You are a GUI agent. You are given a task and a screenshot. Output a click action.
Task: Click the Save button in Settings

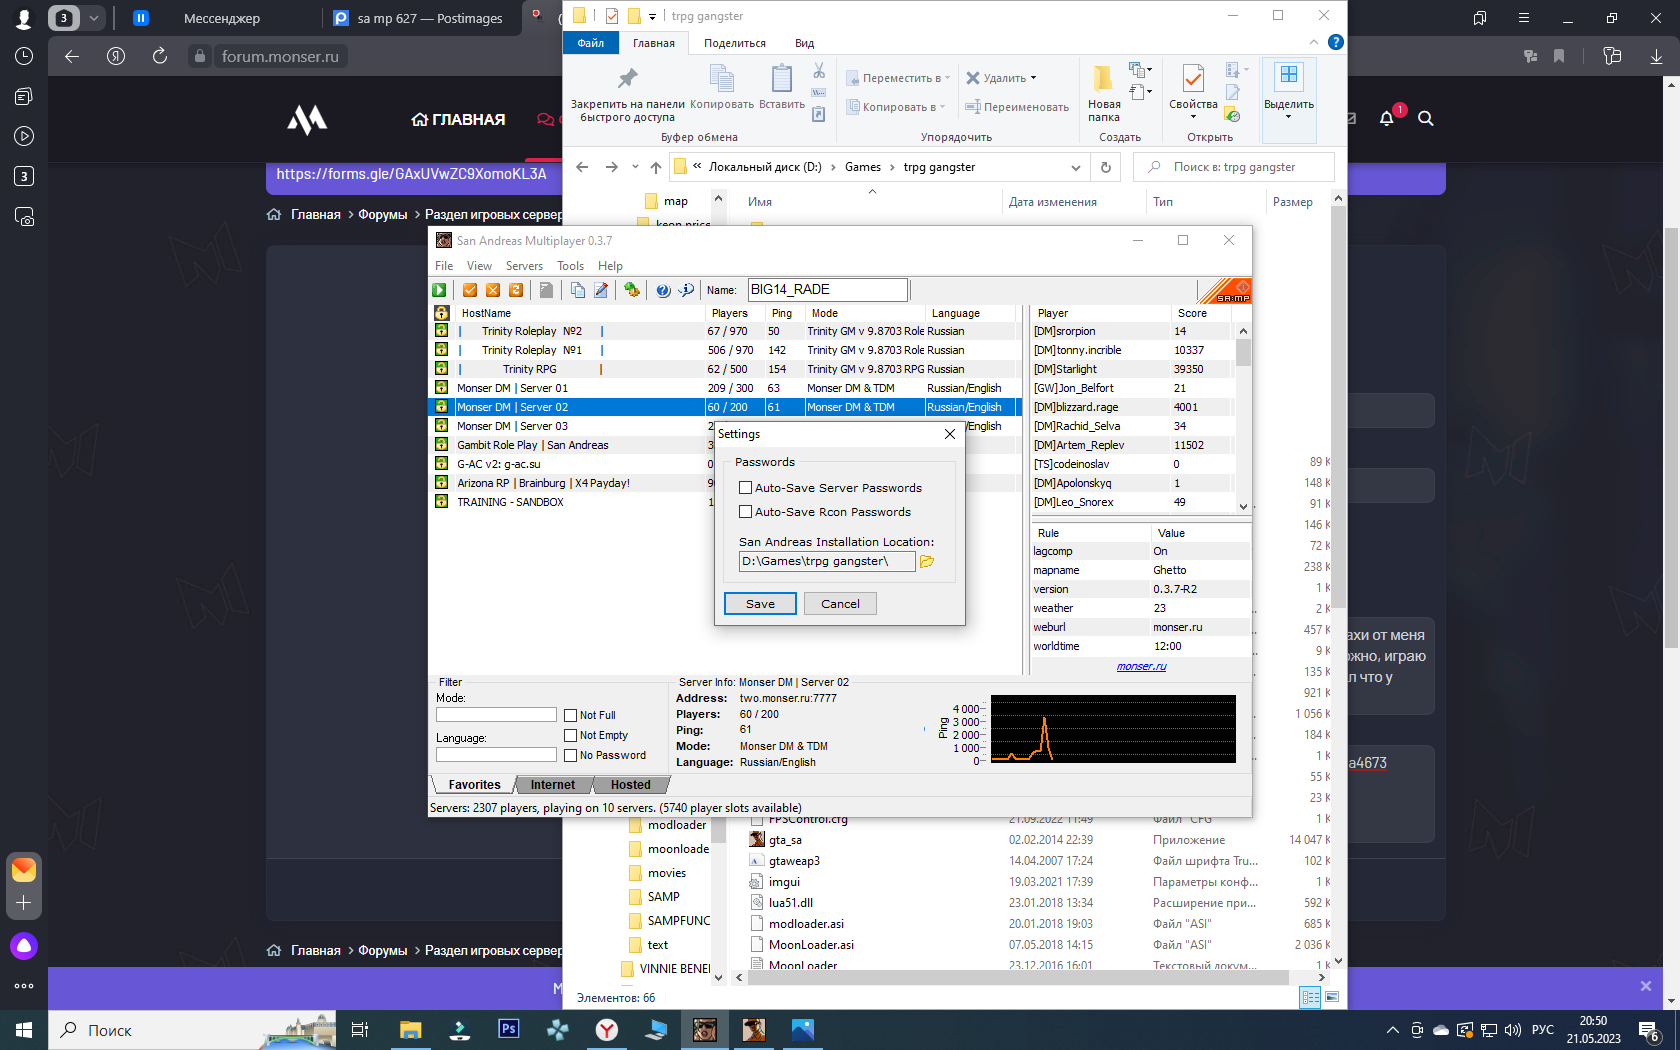pyautogui.click(x=760, y=604)
